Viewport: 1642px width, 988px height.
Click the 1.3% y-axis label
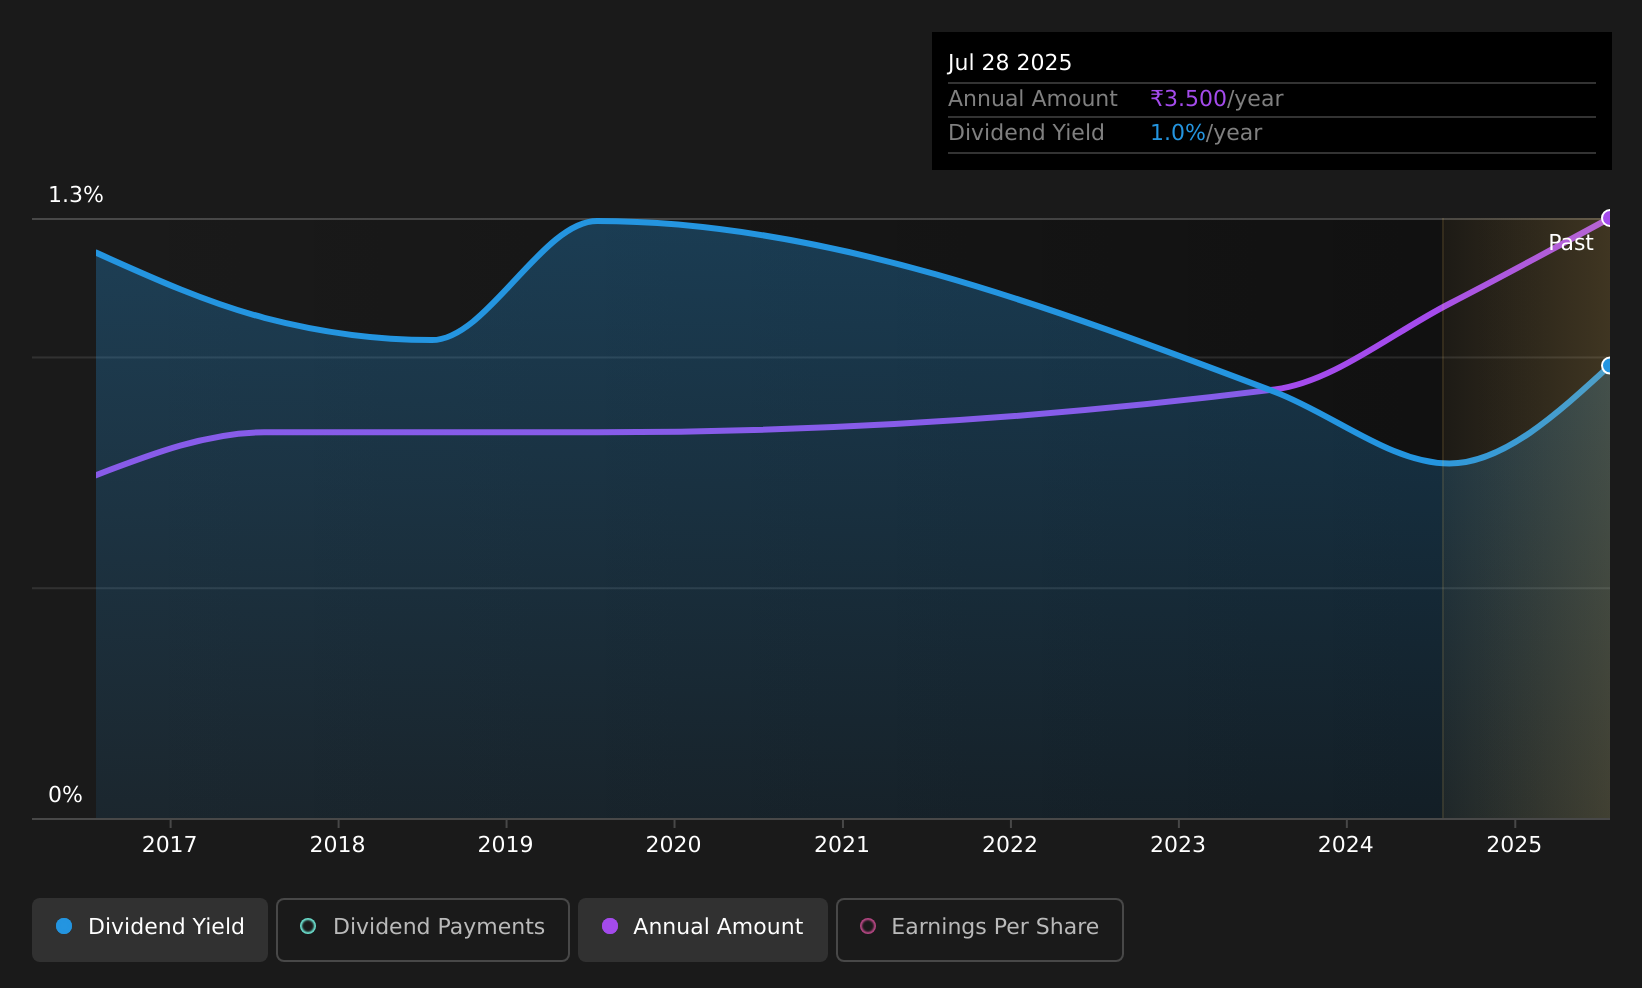76,195
